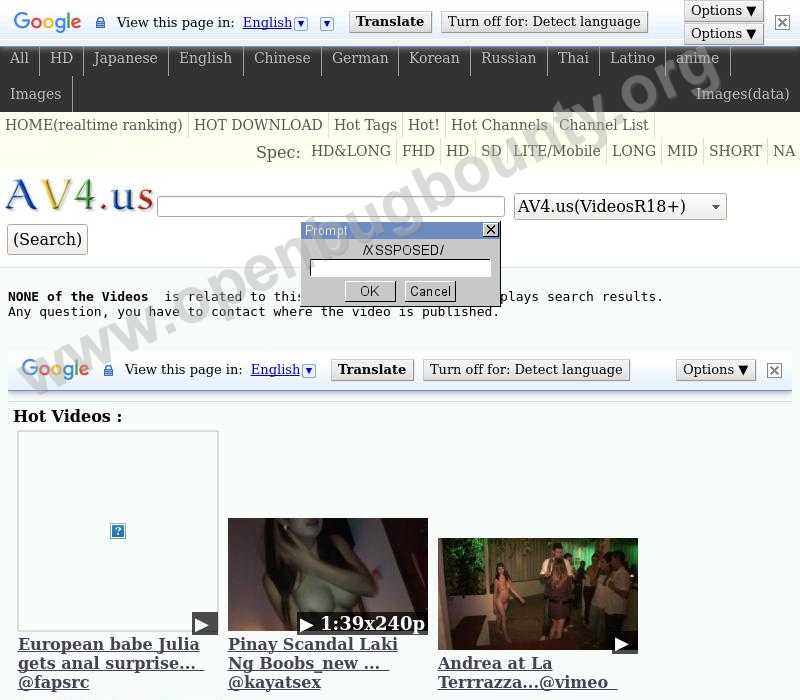Open Hot Tags page
Screen dimensions: 800x700
[x=365, y=124]
